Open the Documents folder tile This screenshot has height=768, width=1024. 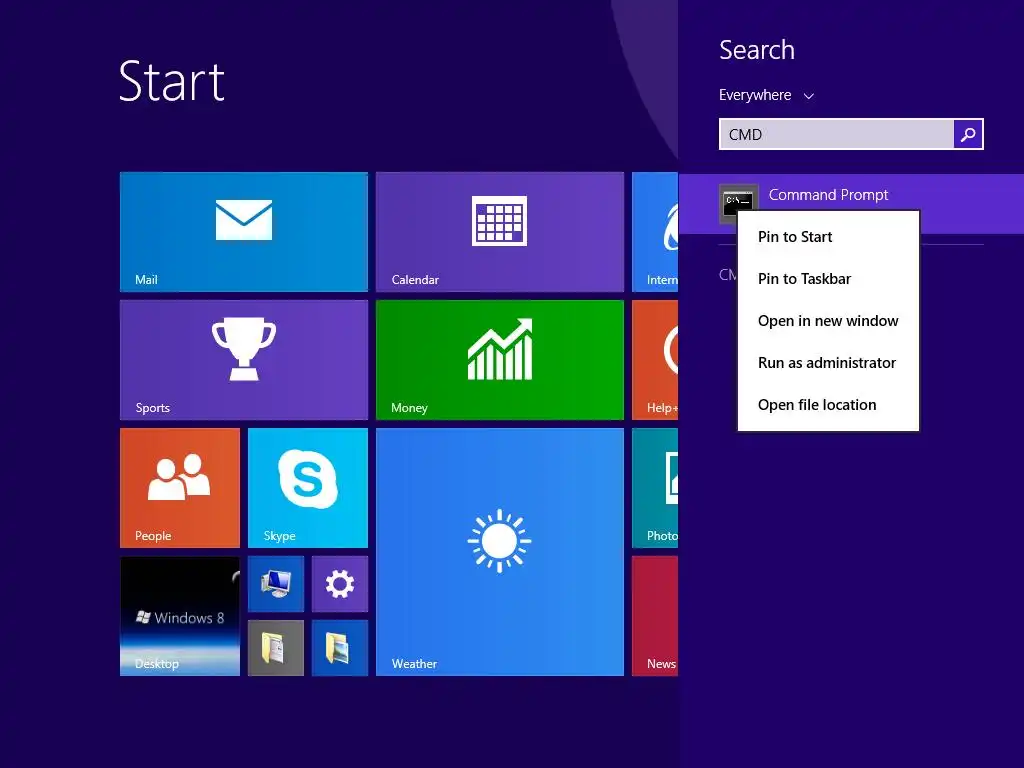[276, 648]
